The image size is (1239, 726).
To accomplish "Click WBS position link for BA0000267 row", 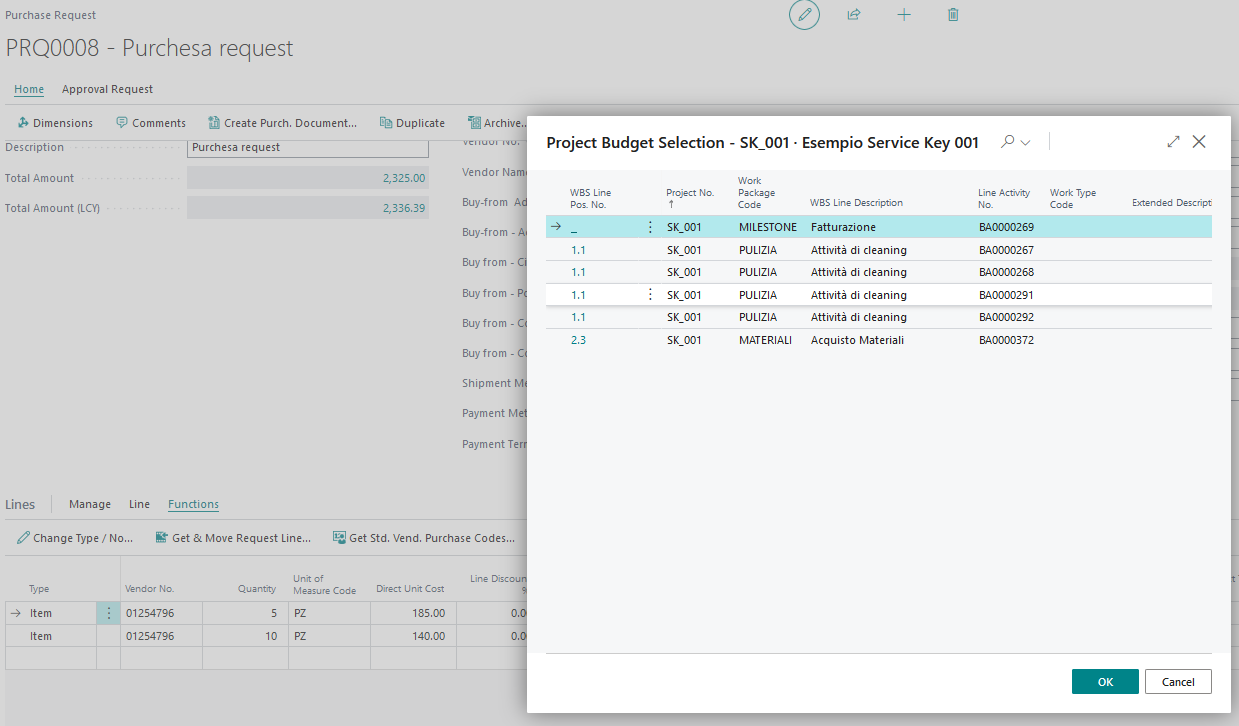I will coord(579,250).
